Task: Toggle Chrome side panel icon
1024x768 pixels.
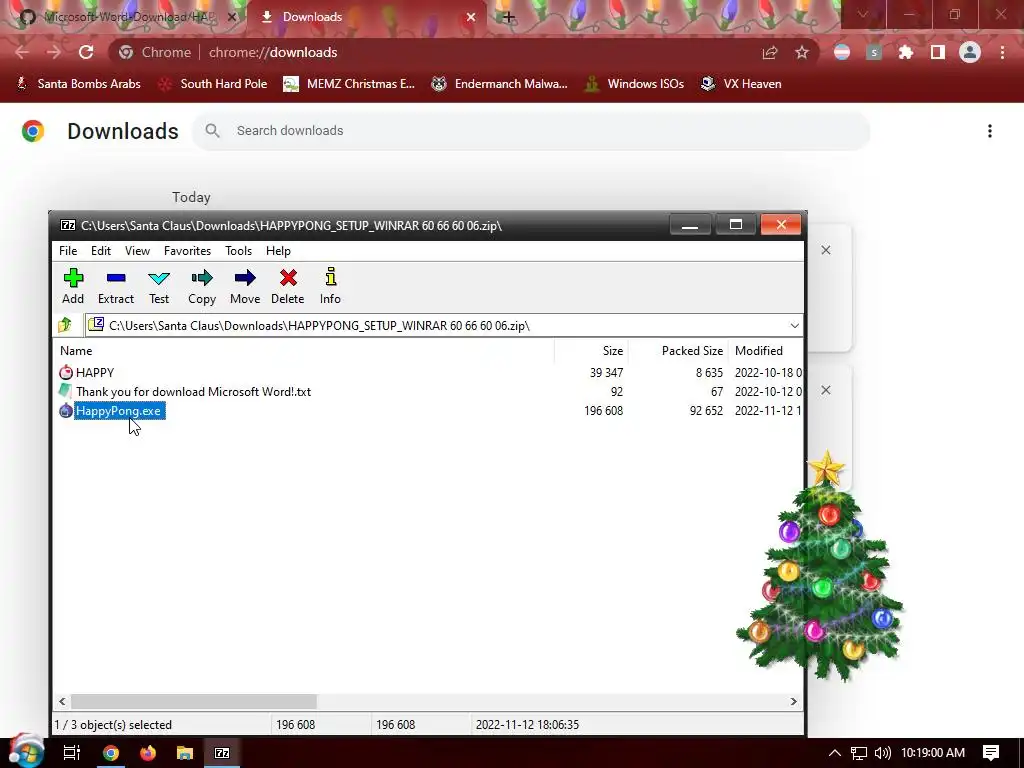Action: (x=938, y=52)
